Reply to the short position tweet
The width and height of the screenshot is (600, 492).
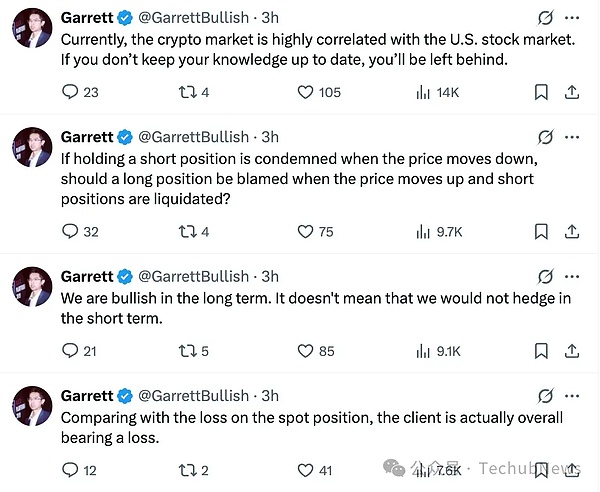(x=70, y=231)
